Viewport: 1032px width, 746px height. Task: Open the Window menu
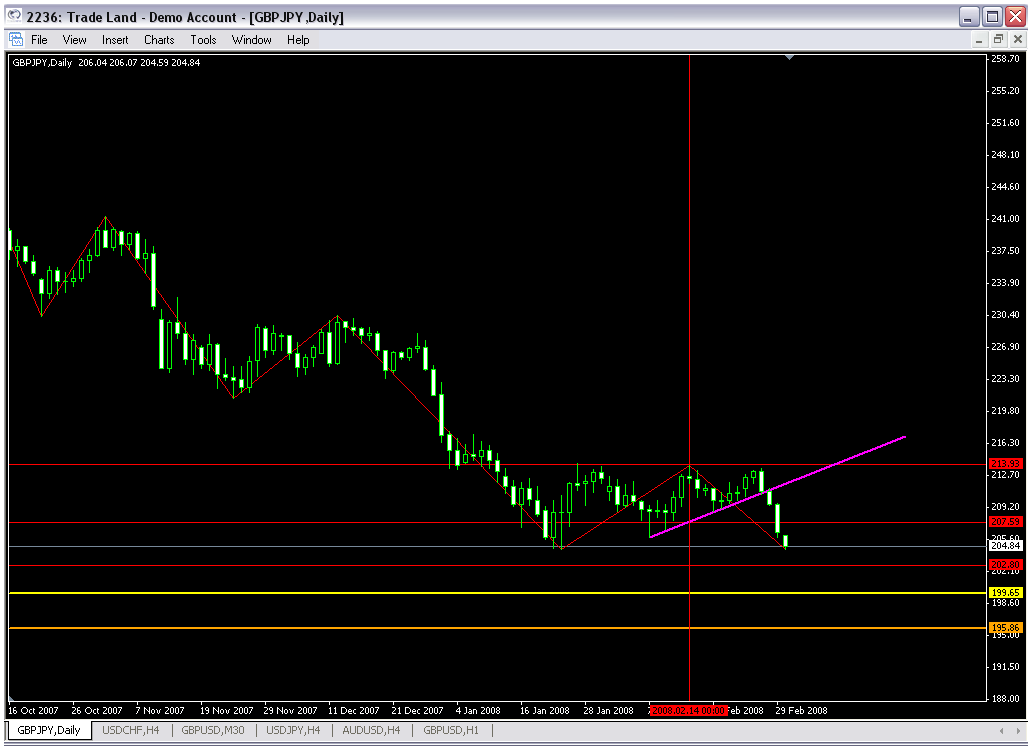pos(251,40)
